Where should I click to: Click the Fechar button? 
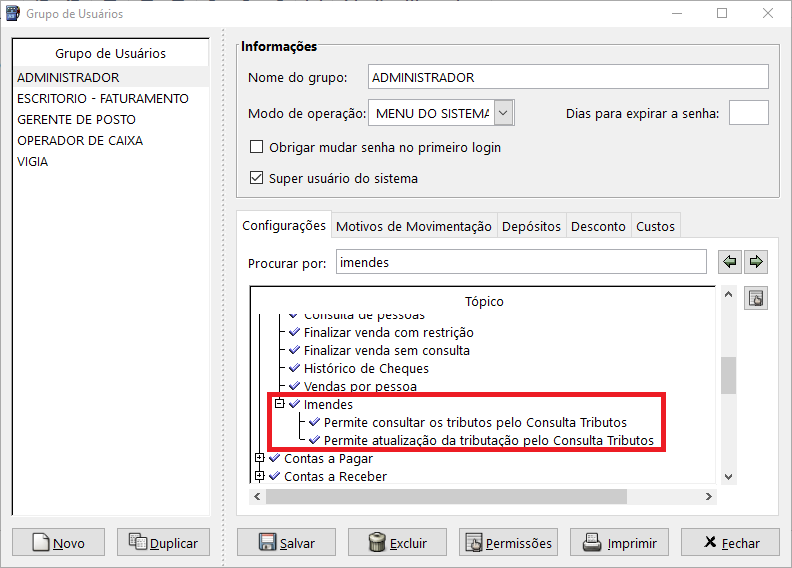[730, 543]
